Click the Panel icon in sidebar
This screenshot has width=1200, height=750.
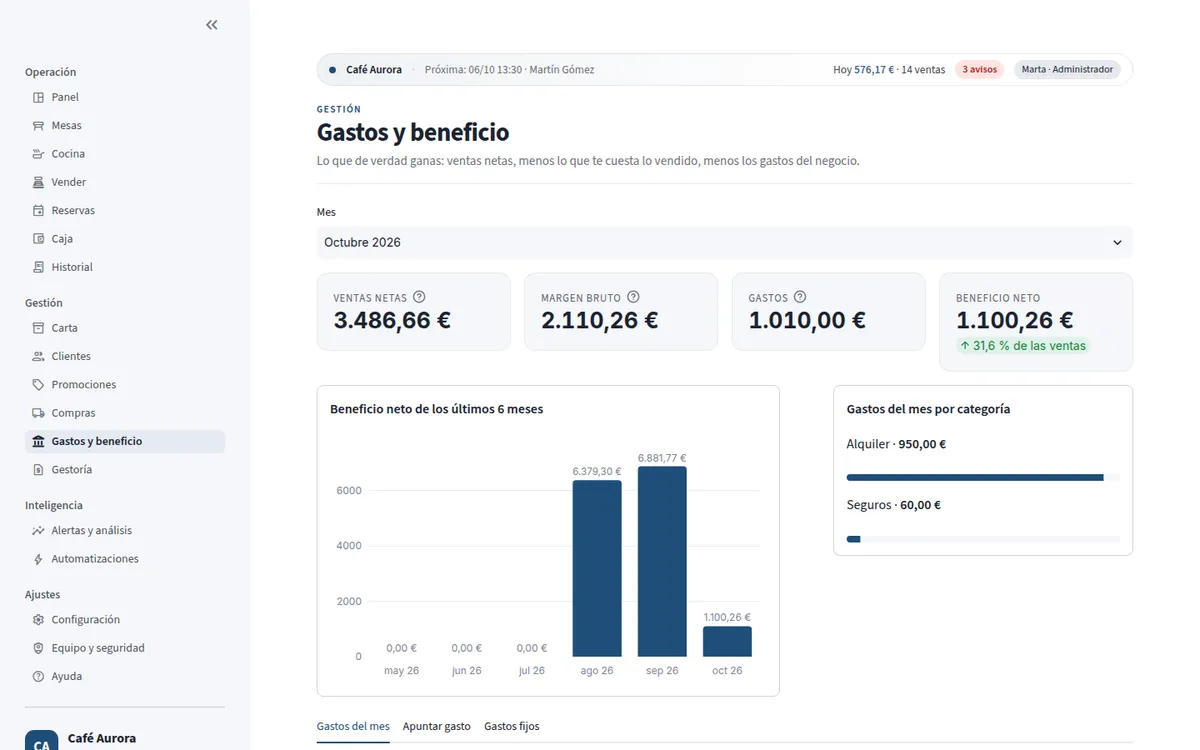38,97
